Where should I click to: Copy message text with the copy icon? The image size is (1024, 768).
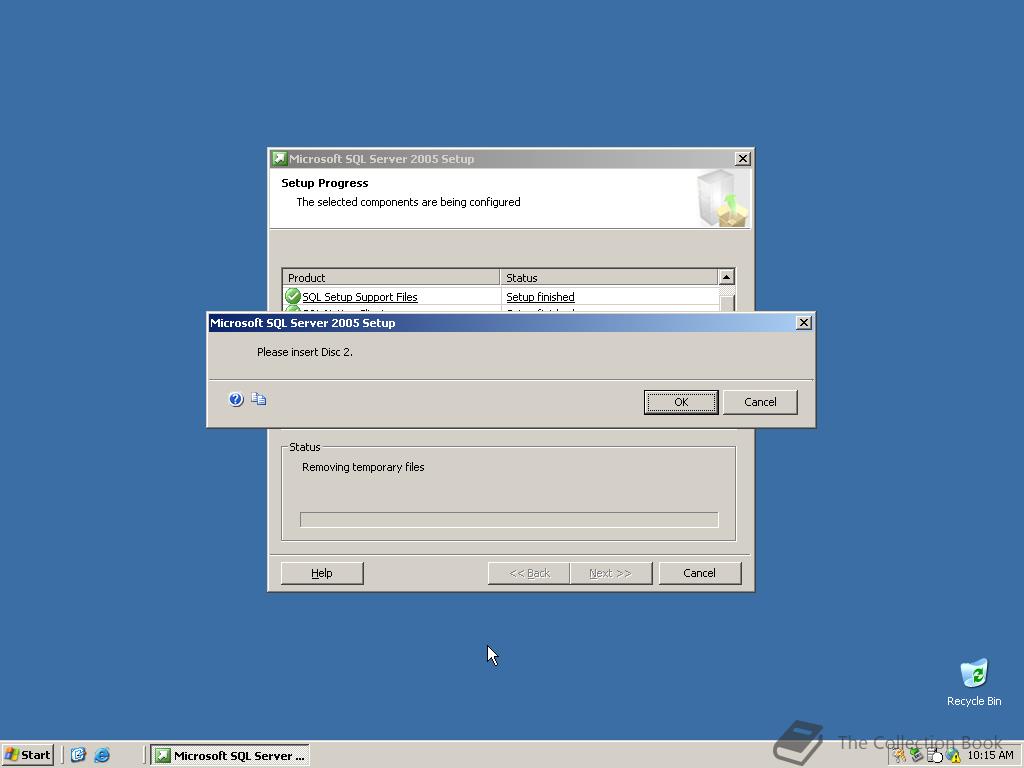(259, 398)
